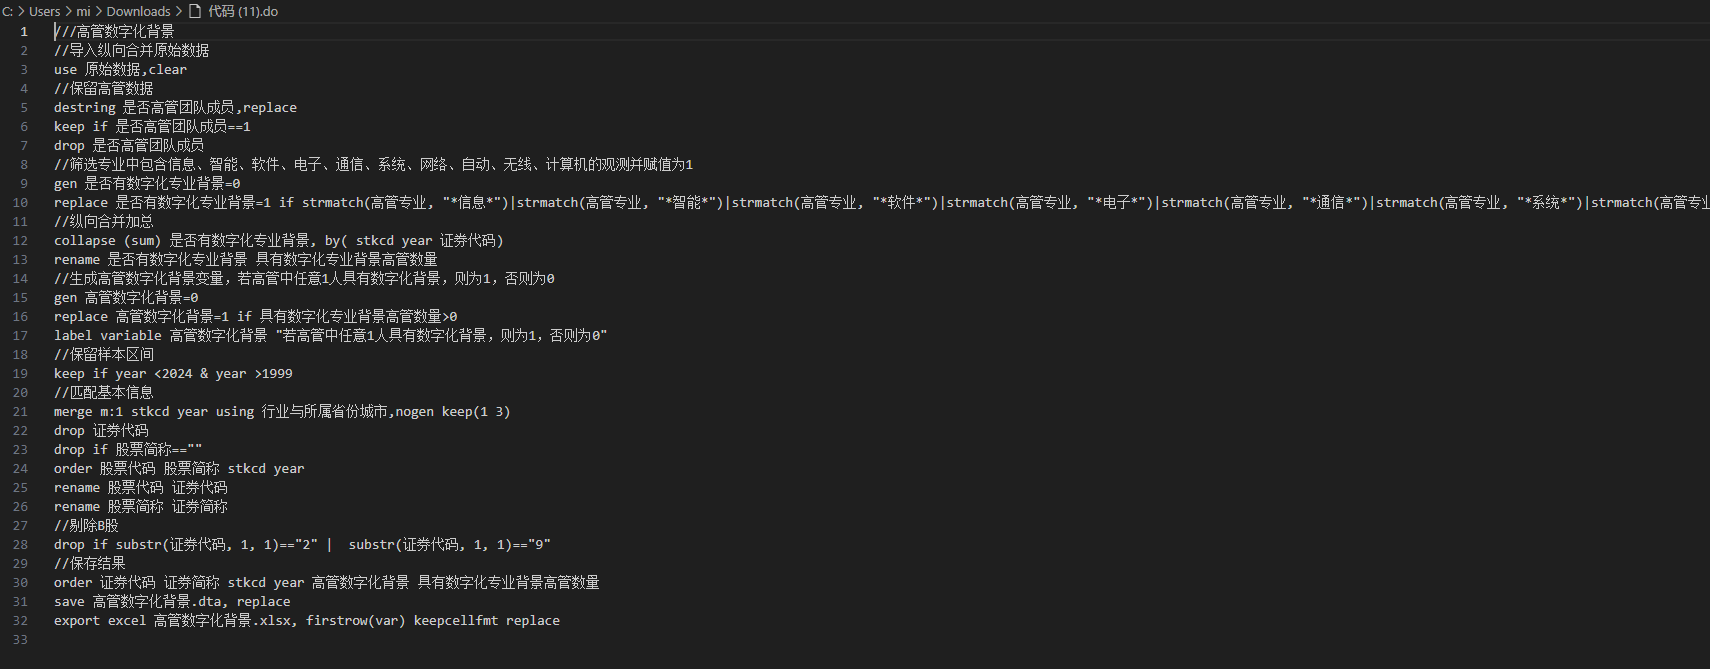Viewport: 1710px width, 669px height.
Task: Click the line 'keep if year <2024 & year >1999'
Action: coord(173,373)
